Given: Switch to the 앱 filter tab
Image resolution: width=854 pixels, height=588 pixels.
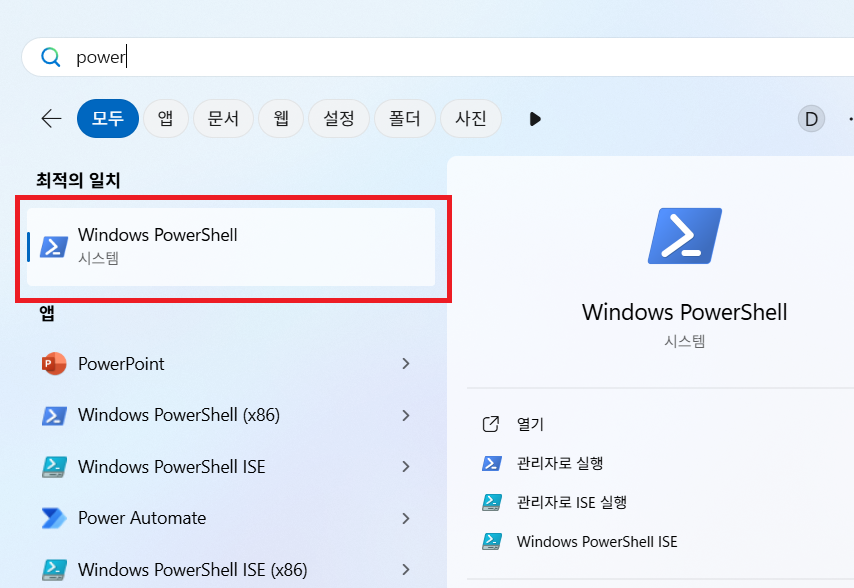Looking at the screenshot, I should pos(165,118).
